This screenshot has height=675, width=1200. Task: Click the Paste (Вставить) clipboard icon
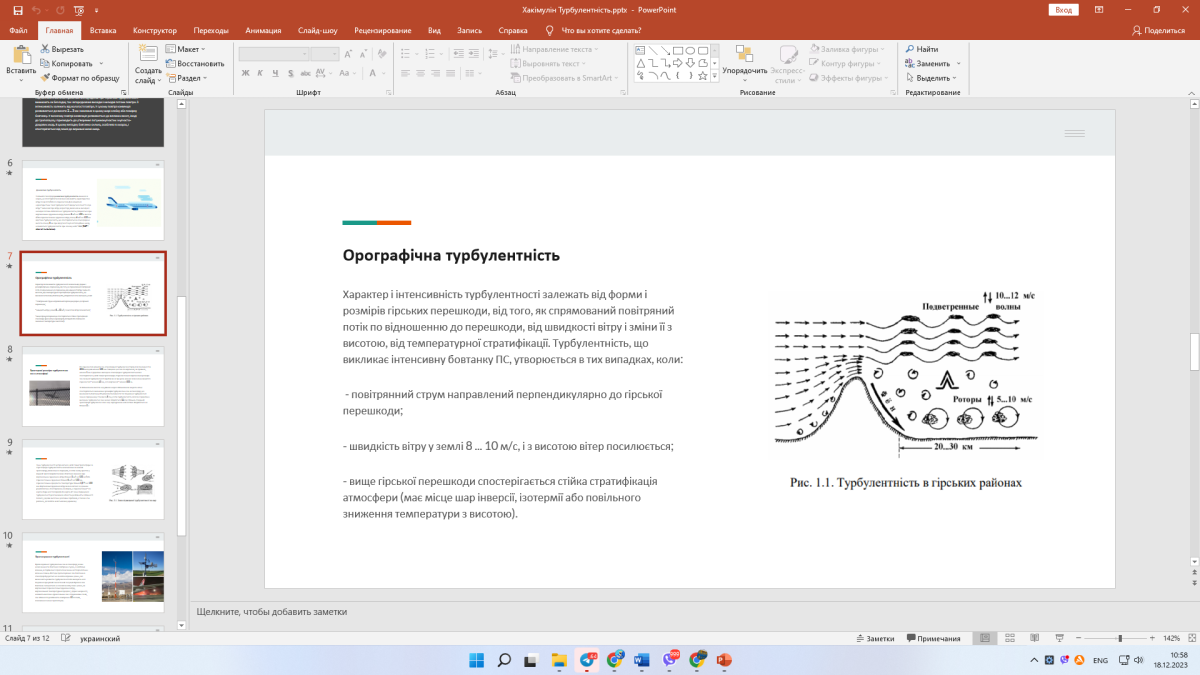tap(20, 55)
